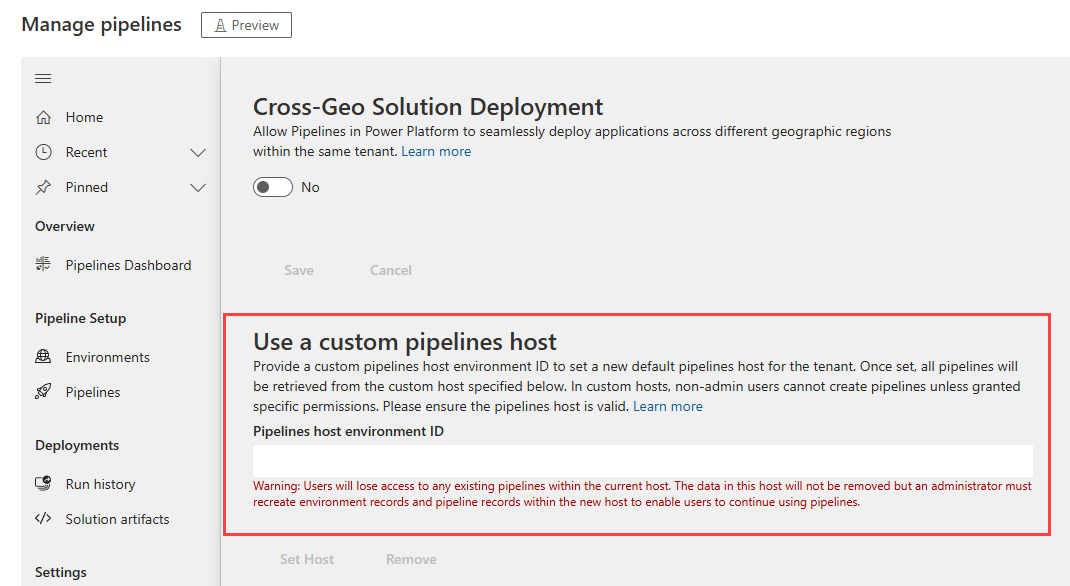
Task: Click the Deployments section heading
Action: [77, 445]
